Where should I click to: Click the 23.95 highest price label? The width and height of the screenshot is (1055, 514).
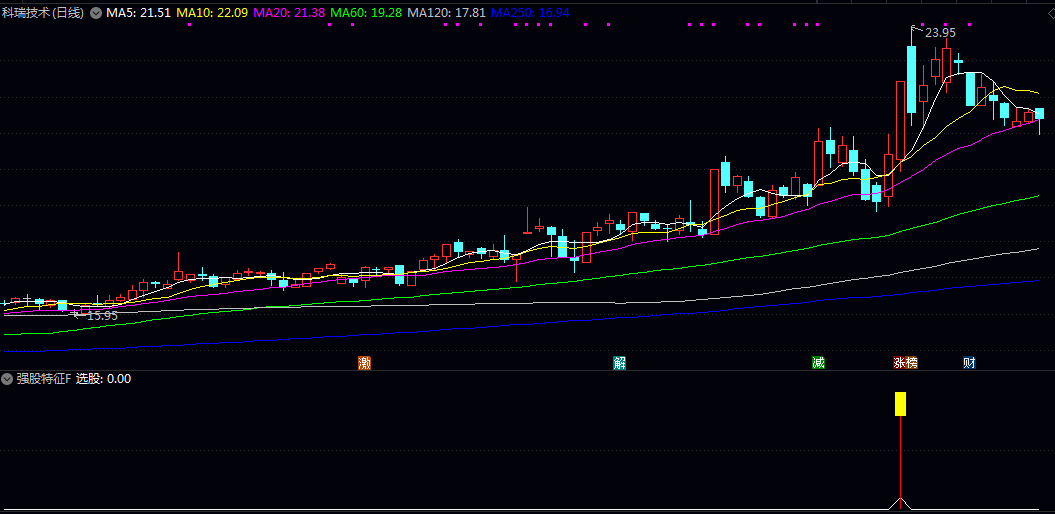coord(940,33)
